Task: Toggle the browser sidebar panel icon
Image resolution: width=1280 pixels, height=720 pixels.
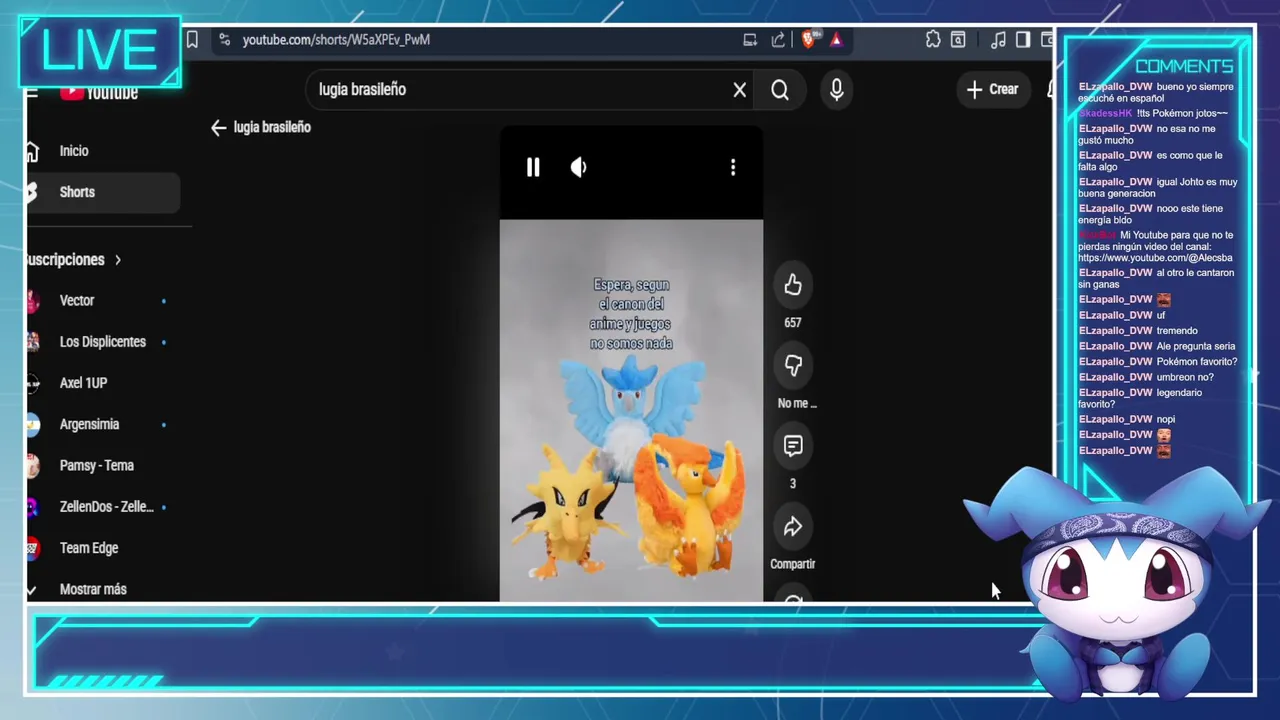Action: [x=1023, y=40]
